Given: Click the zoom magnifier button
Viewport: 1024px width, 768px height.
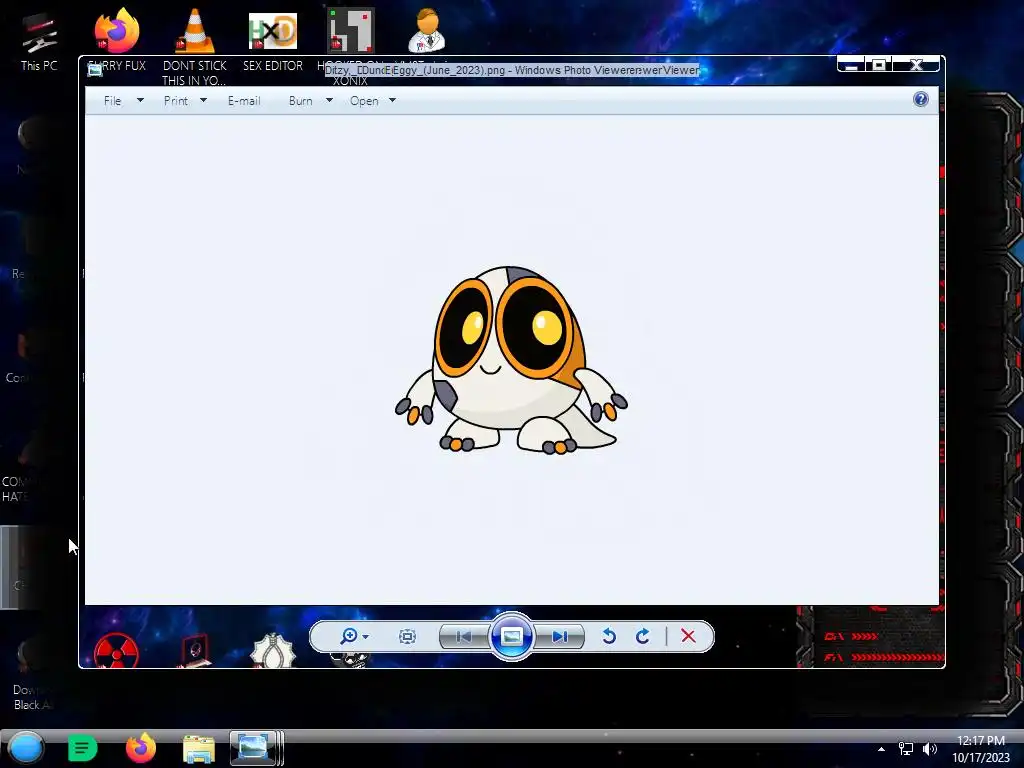Looking at the screenshot, I should [x=349, y=636].
